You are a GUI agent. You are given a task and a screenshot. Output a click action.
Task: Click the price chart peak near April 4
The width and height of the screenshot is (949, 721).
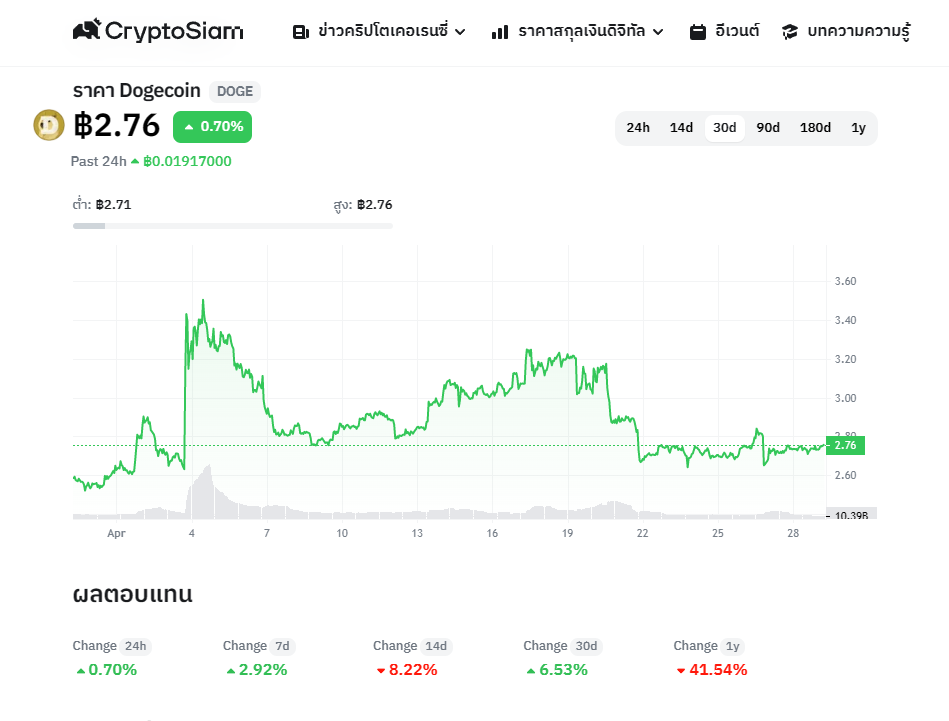pos(203,301)
